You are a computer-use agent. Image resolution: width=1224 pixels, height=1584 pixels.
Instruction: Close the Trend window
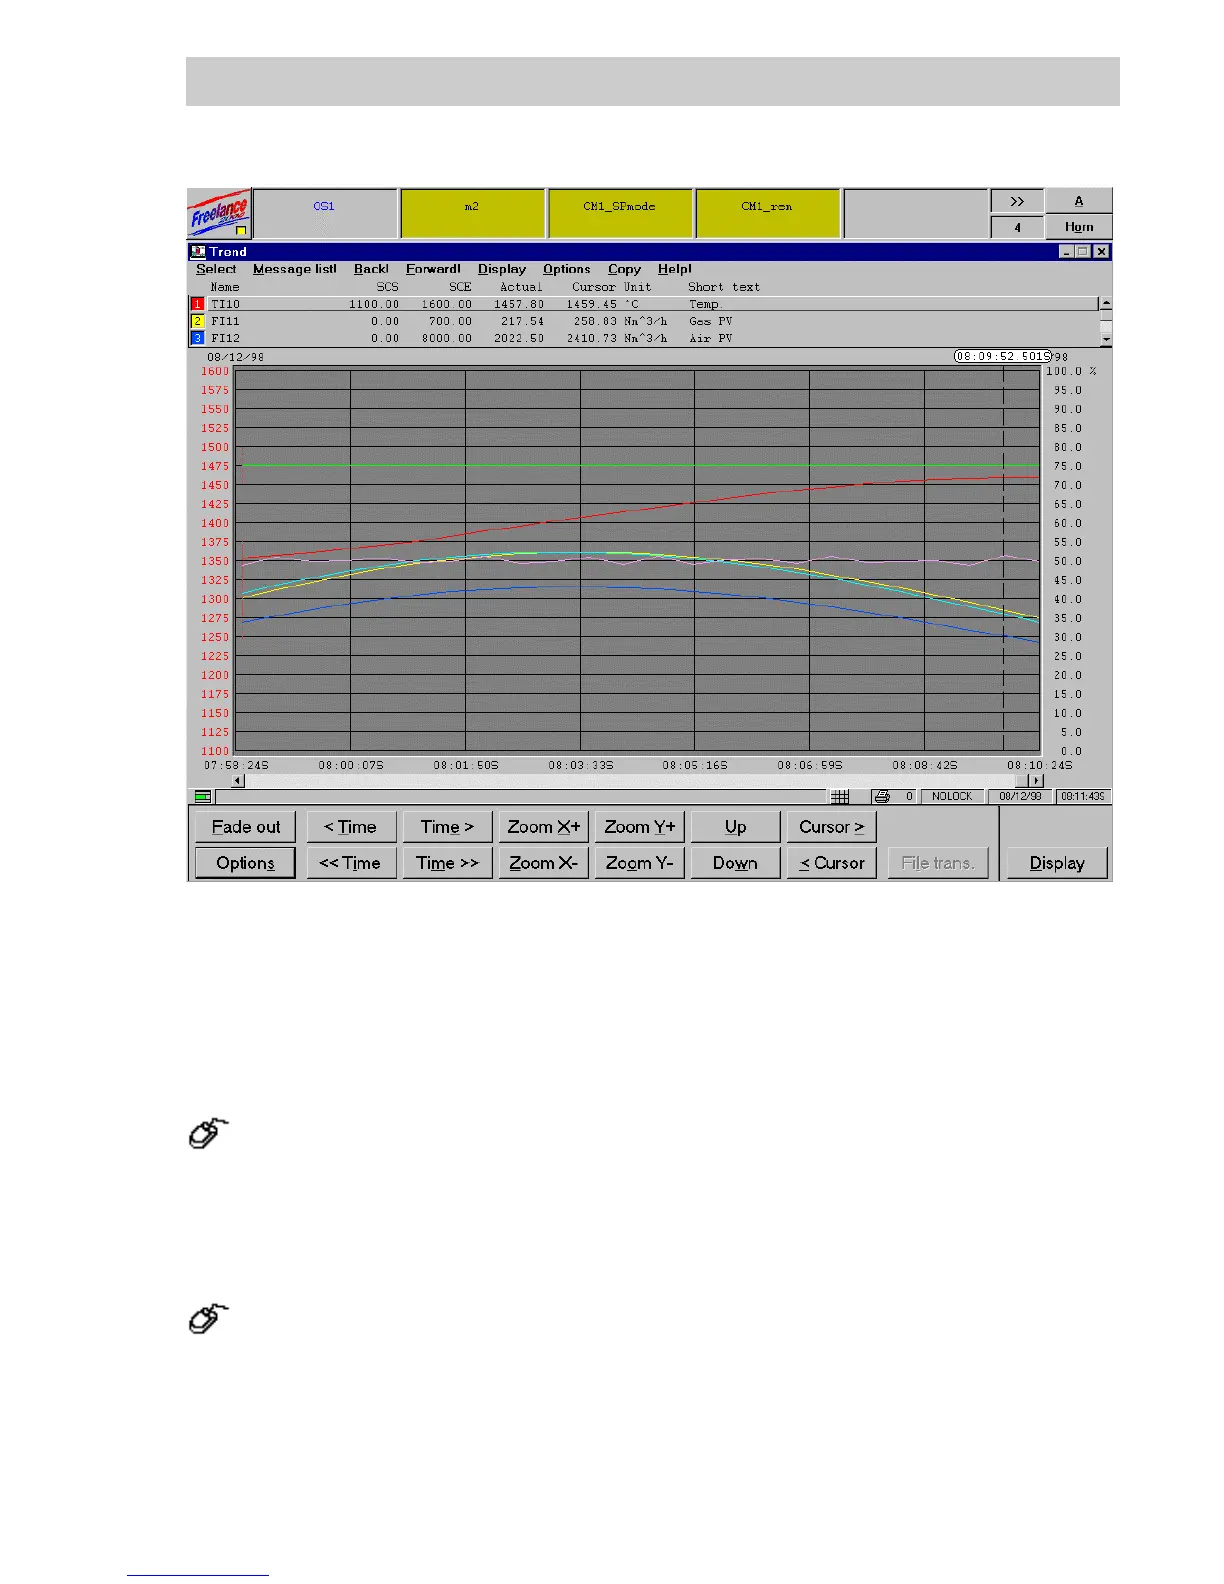[x=1101, y=252]
